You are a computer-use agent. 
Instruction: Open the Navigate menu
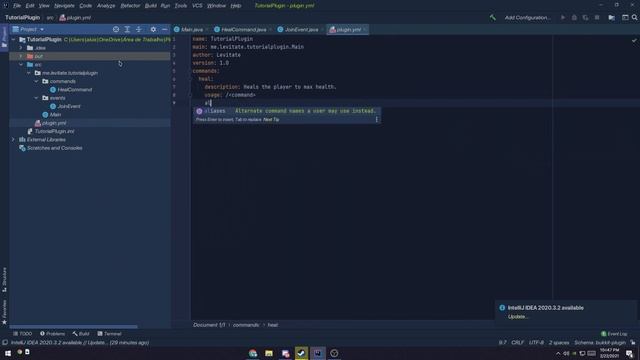(x=64, y=6)
